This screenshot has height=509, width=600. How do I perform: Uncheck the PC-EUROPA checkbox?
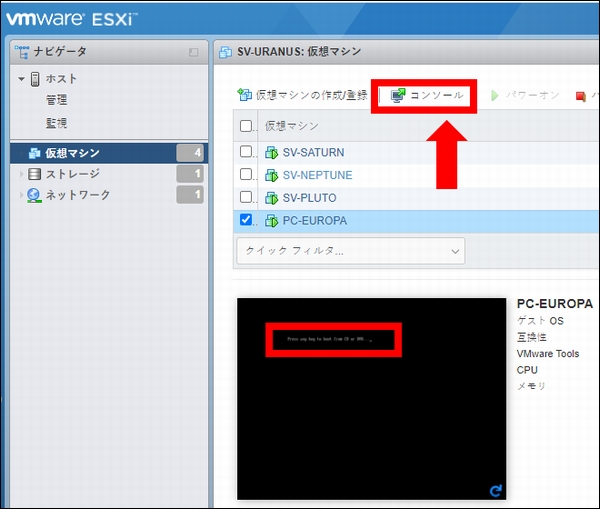pos(246,220)
